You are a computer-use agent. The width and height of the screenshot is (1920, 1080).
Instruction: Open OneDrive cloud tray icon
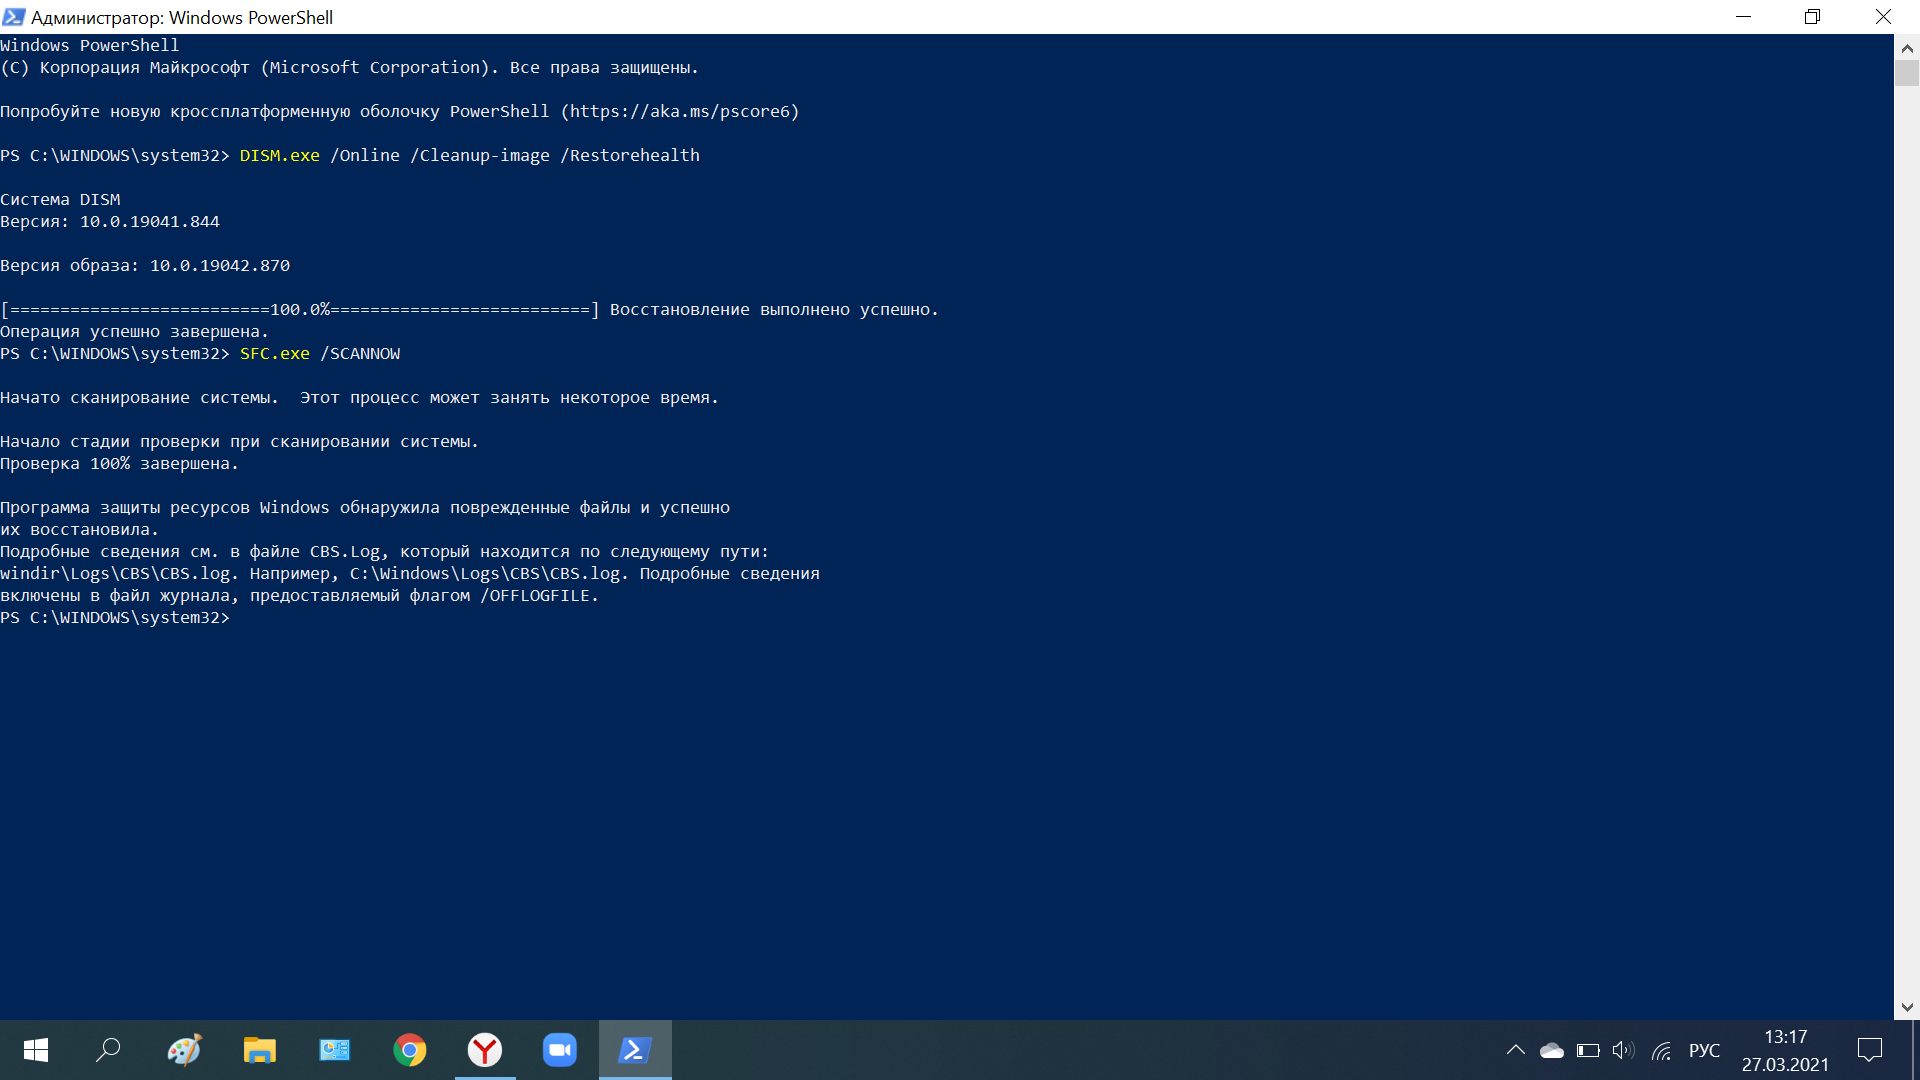pyautogui.click(x=1552, y=1050)
